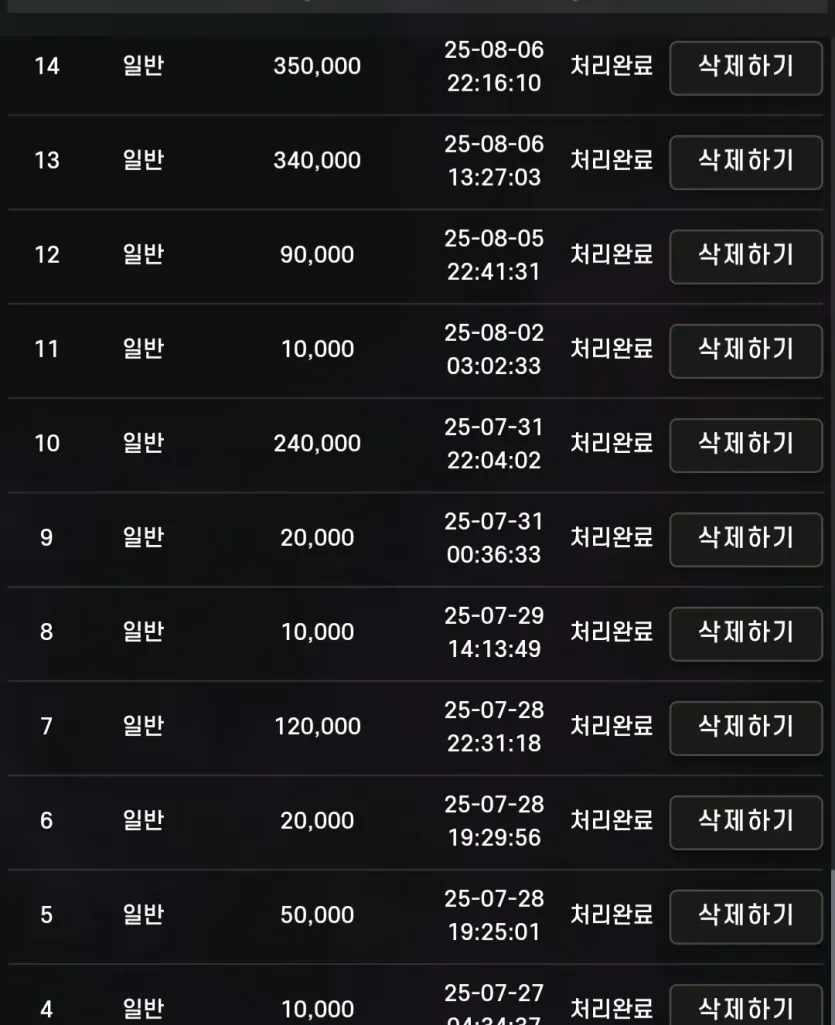Select the 350,000 amount cell
Screen dimensions: 835x1025
[x=317, y=66]
